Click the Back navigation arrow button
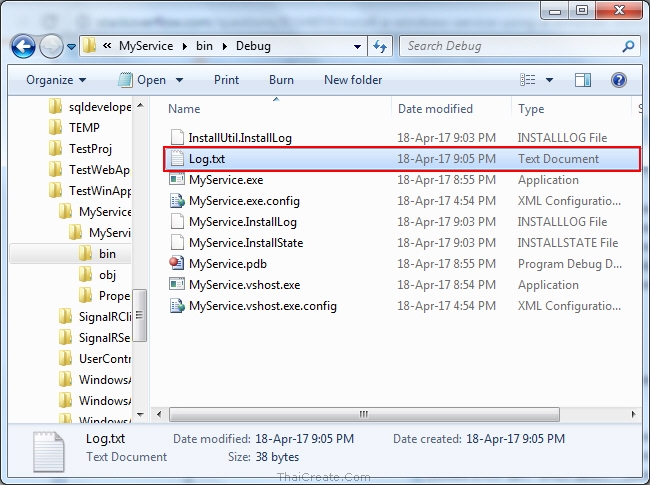650x485 pixels. pos(23,46)
